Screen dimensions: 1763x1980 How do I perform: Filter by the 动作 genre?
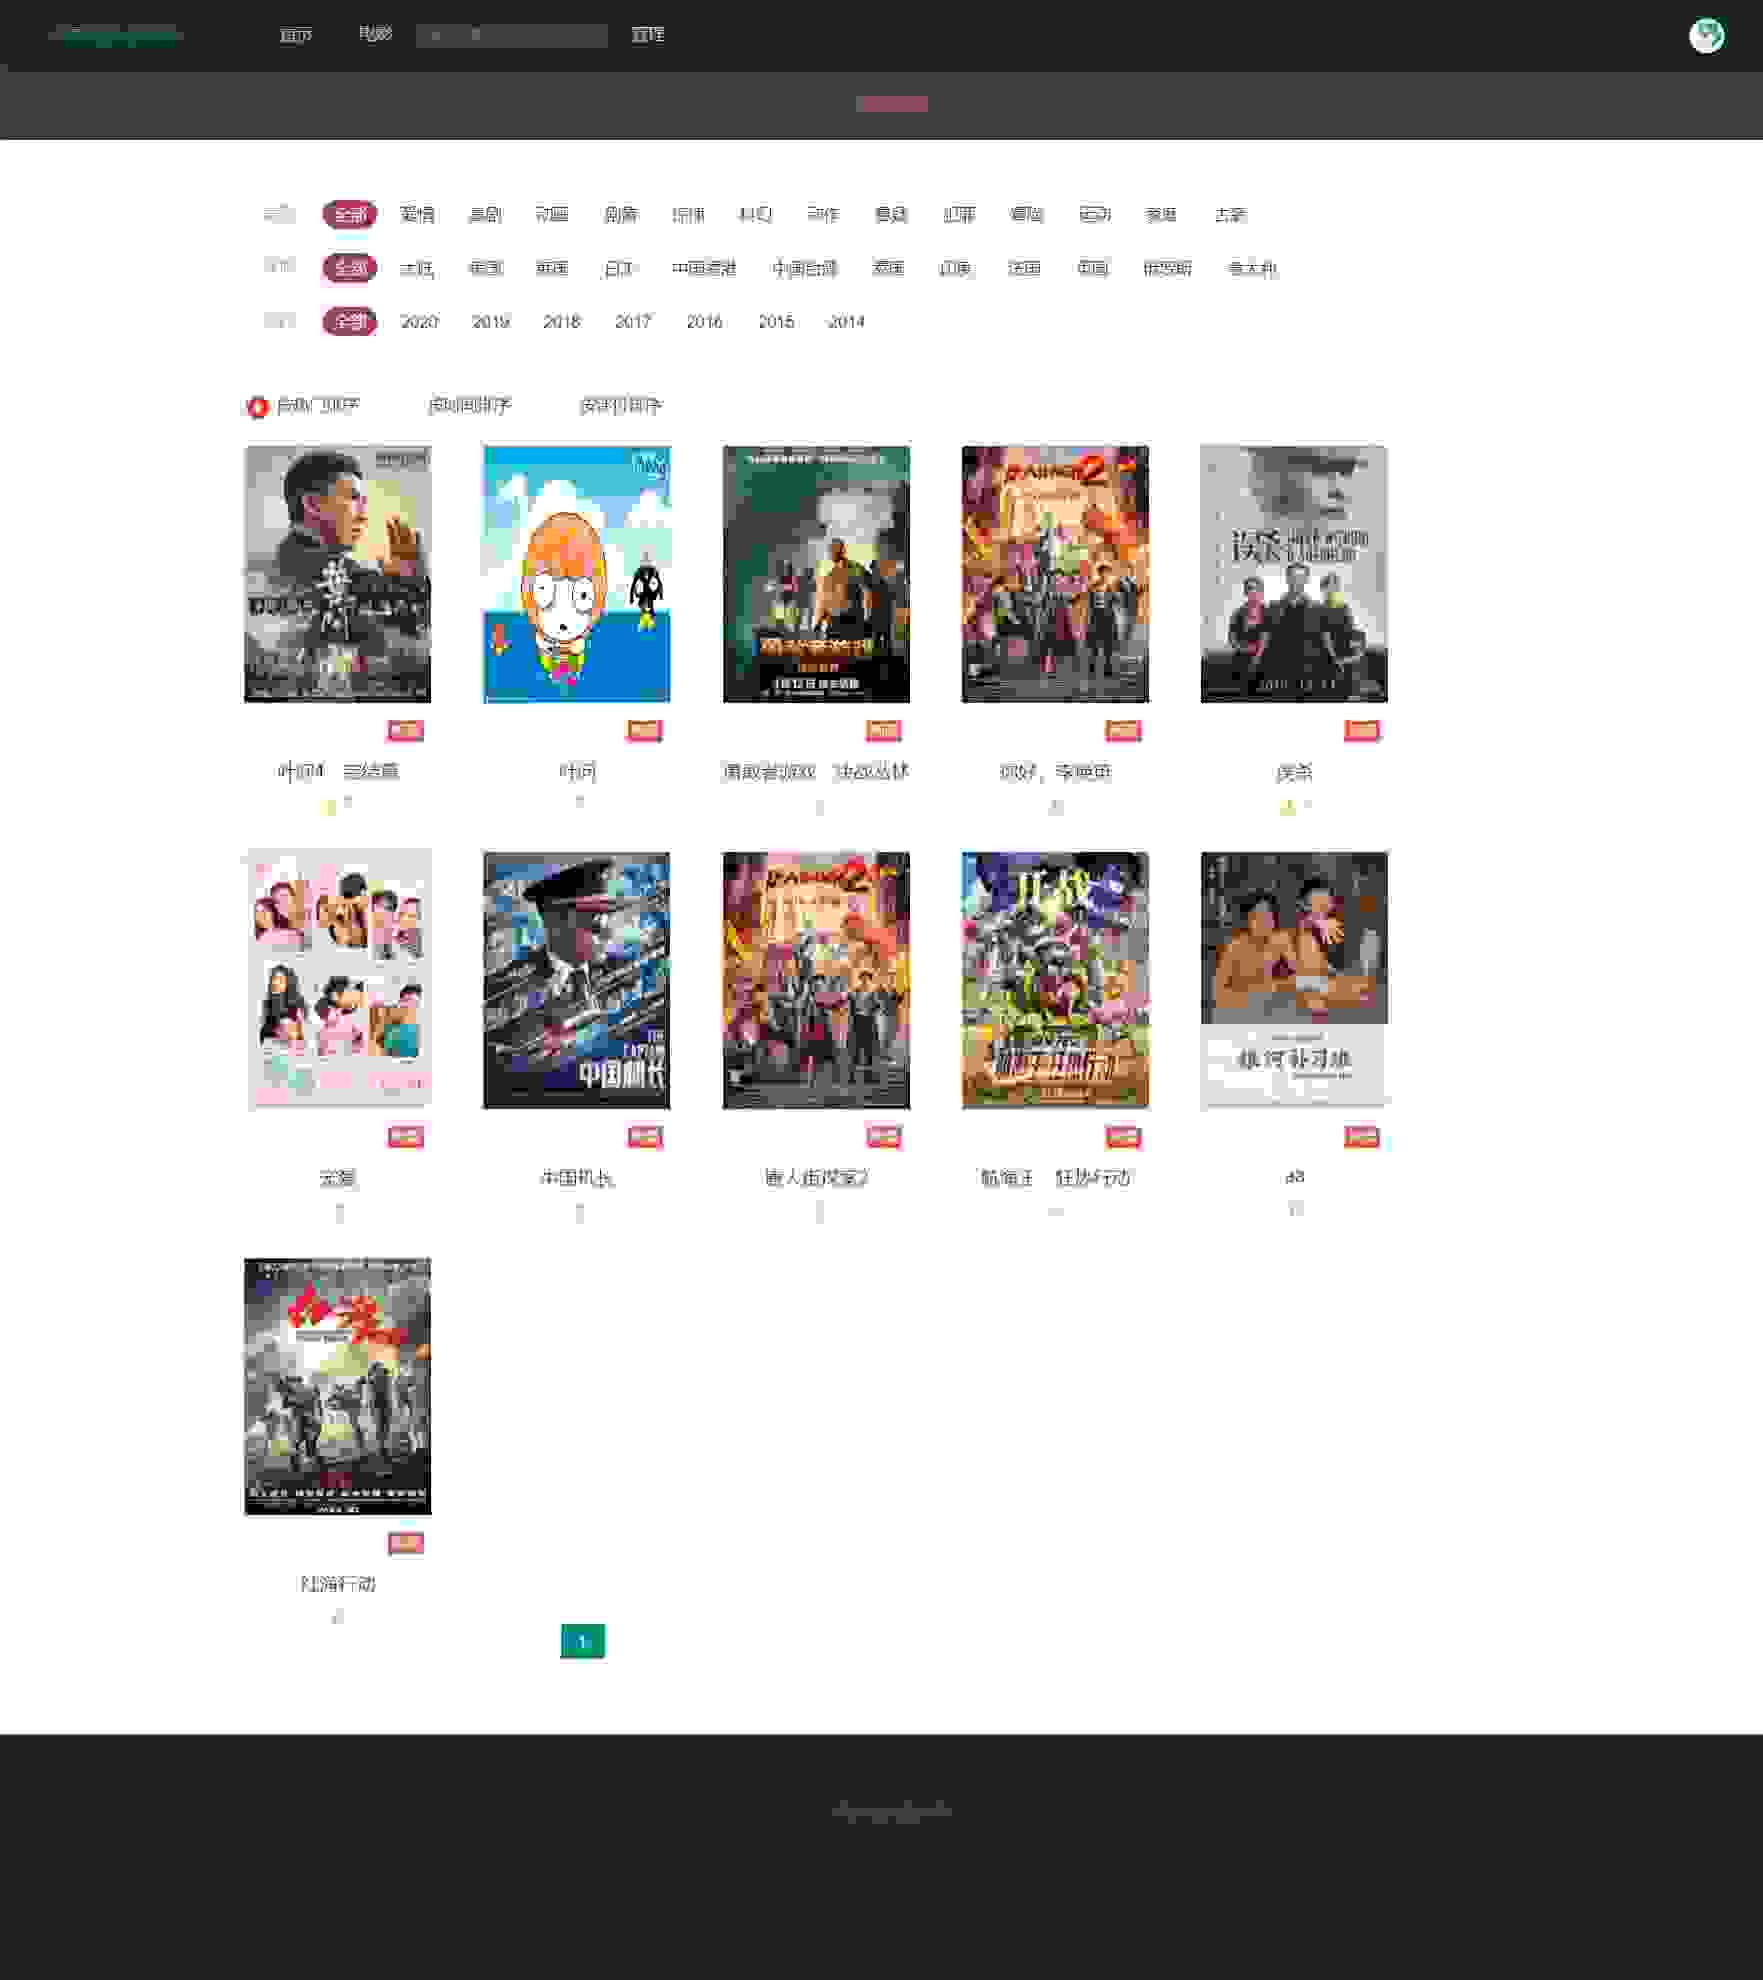tap(823, 214)
